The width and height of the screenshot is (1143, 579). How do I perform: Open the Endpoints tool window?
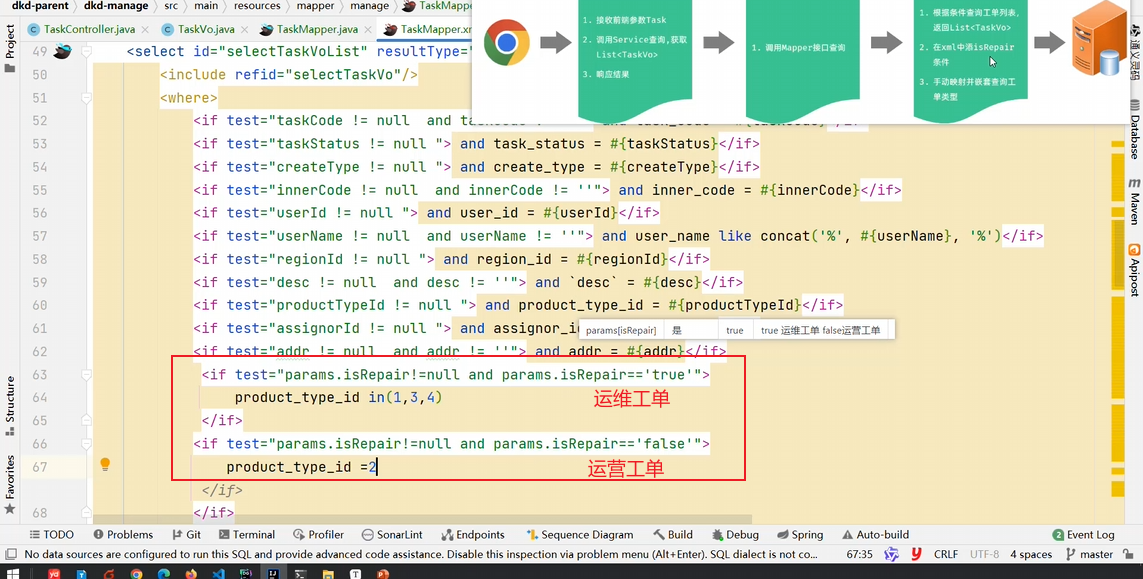[x=472, y=535]
